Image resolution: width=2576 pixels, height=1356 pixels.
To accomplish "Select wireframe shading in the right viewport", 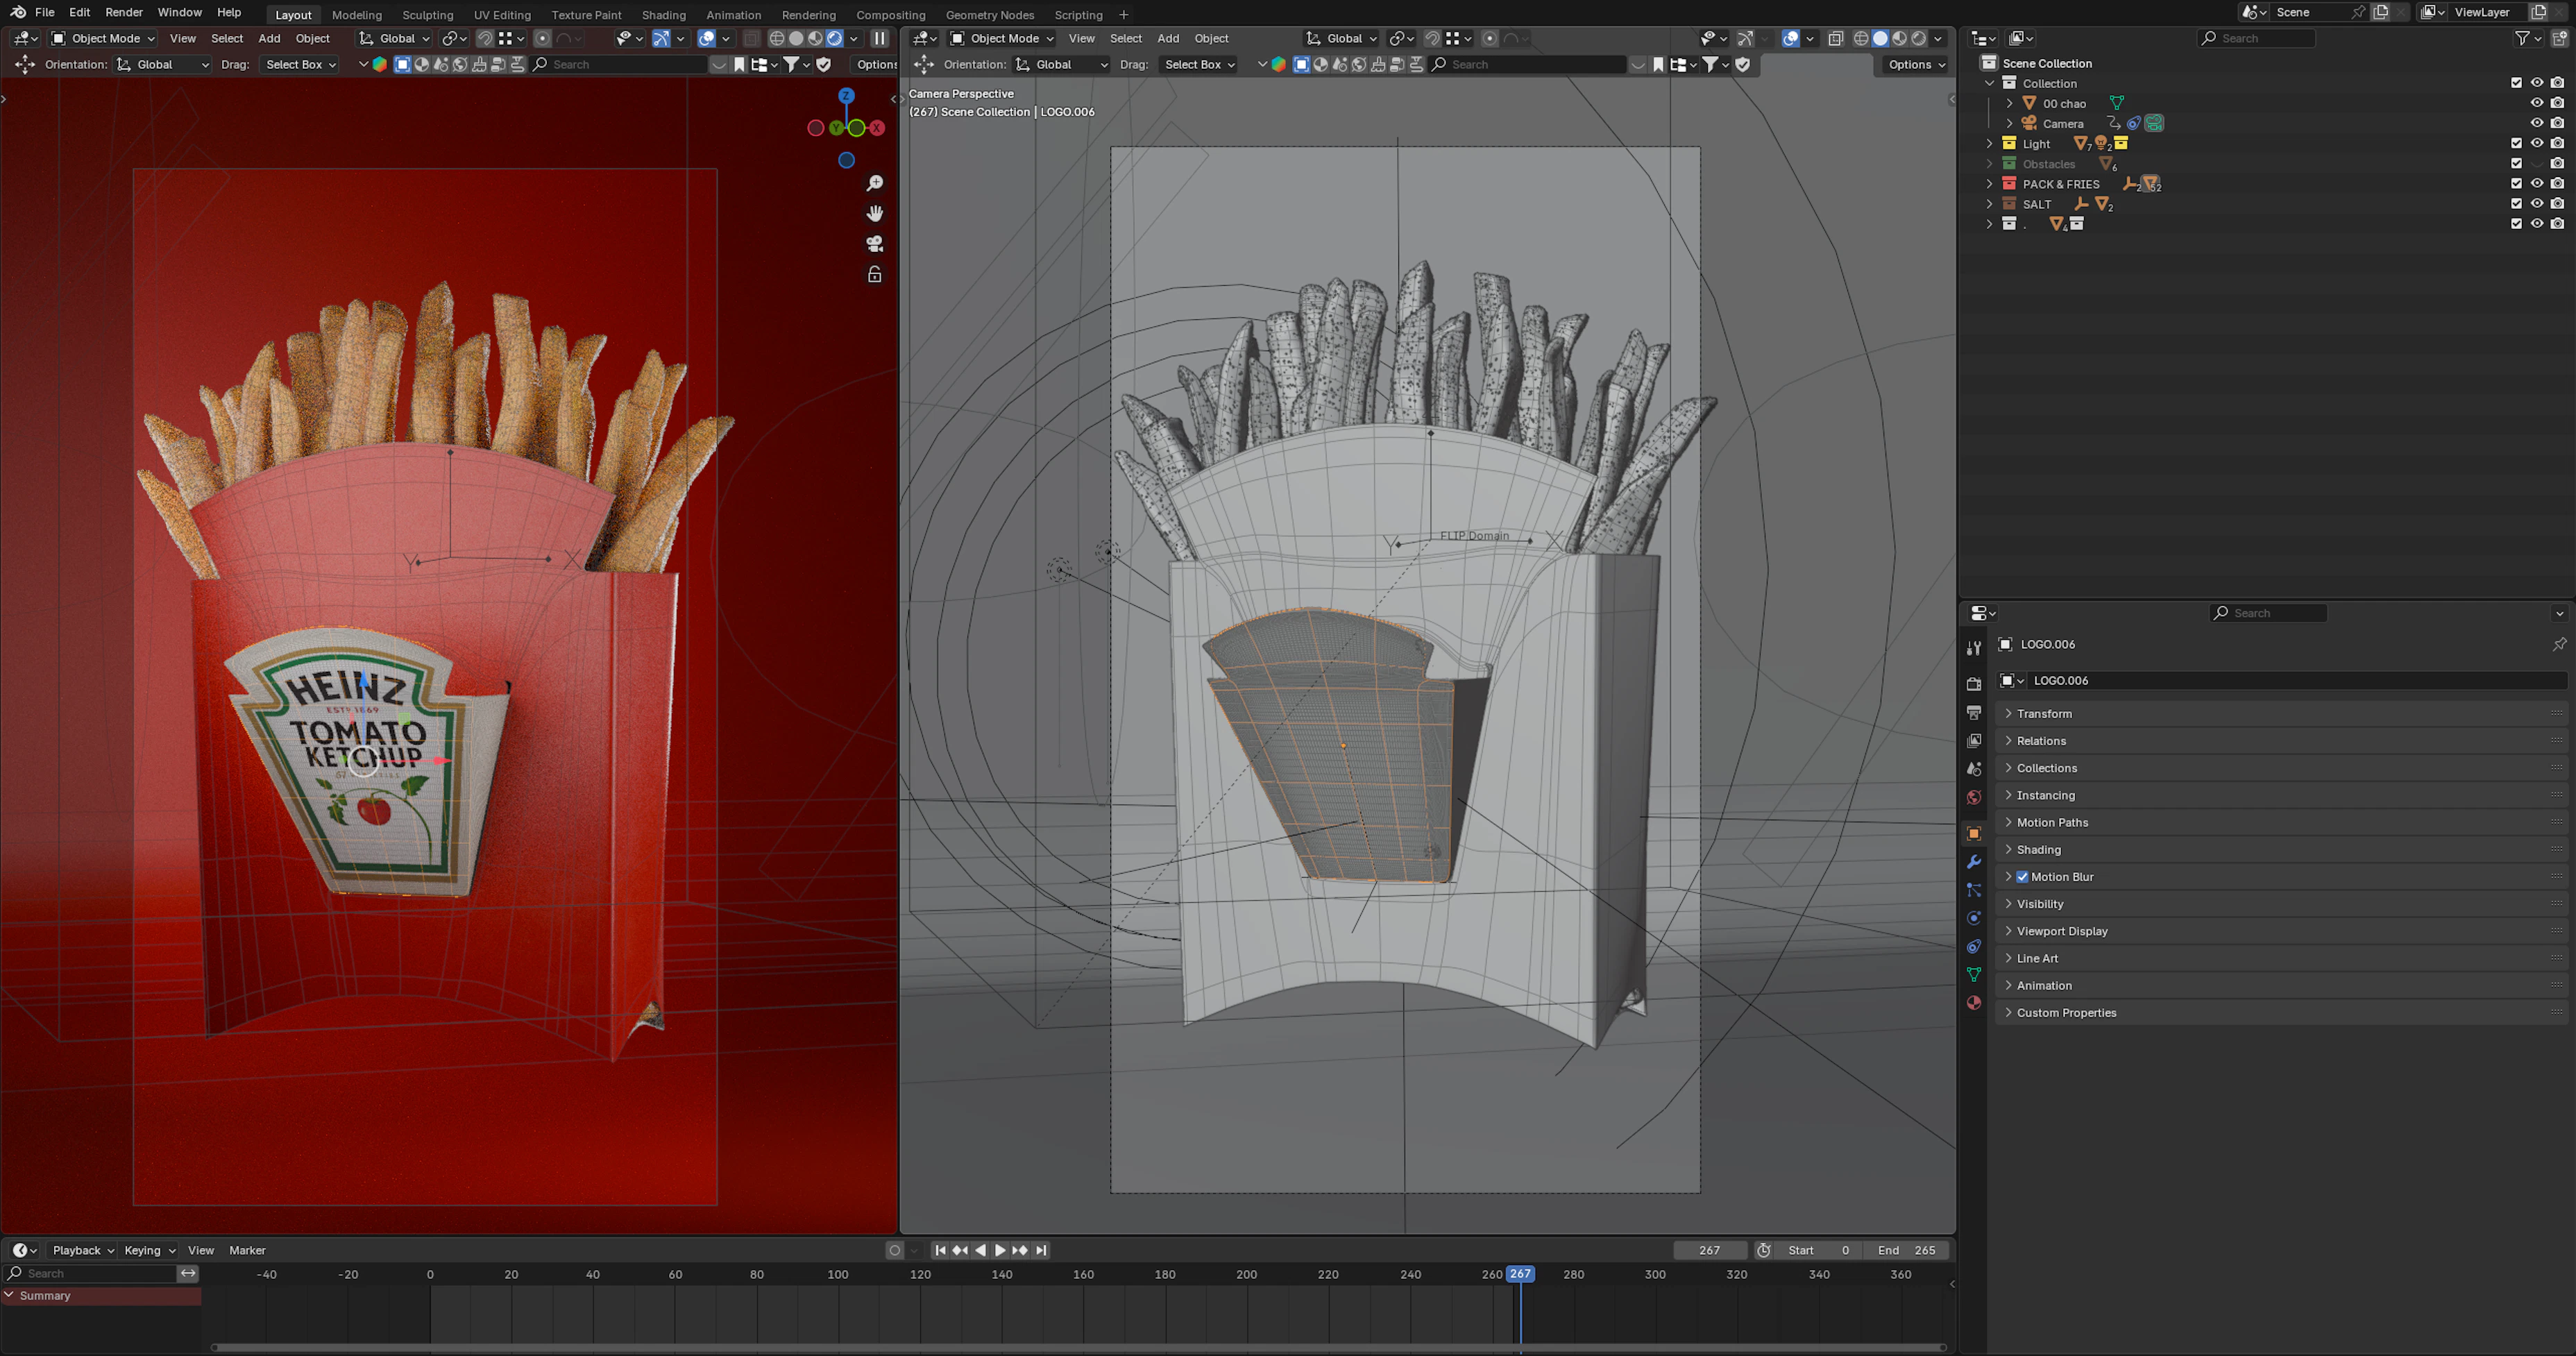I will (x=1861, y=38).
